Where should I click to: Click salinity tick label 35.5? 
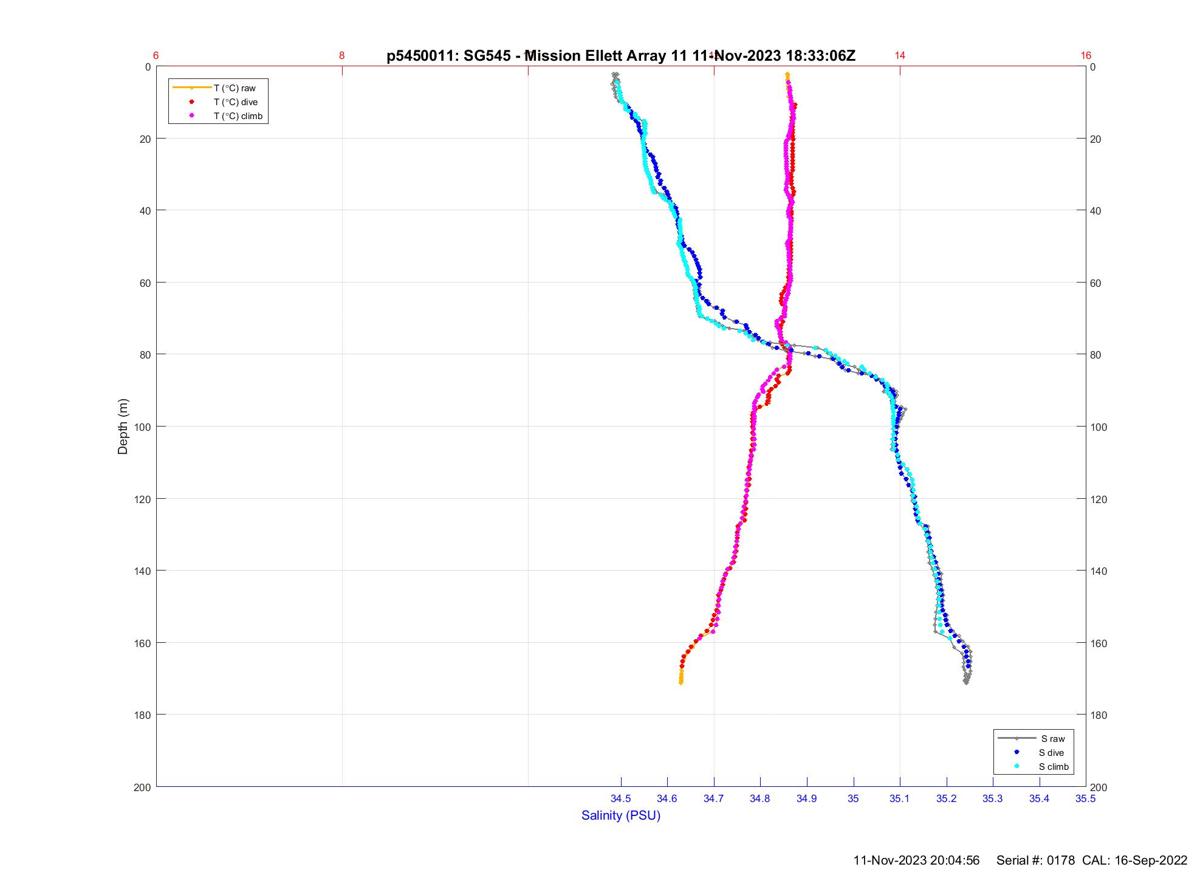pyautogui.click(x=1086, y=798)
